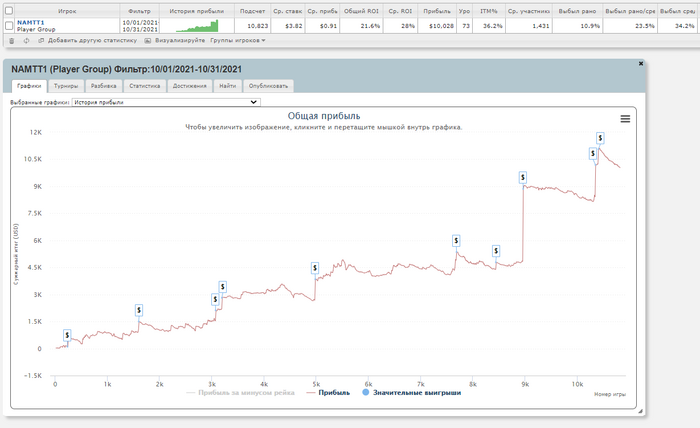The height and width of the screenshot is (428, 700).
Task: Click the refresh icon beside the trash
Action: (26, 41)
